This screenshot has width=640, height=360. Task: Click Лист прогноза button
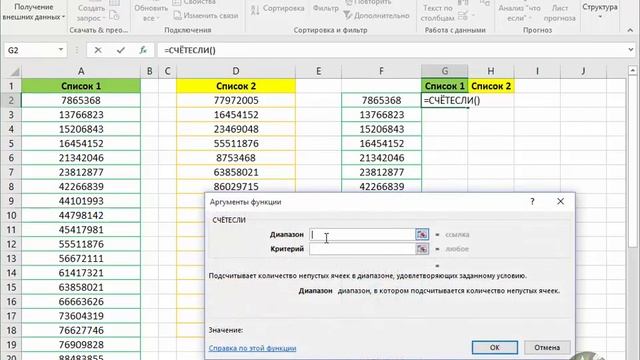560,13
